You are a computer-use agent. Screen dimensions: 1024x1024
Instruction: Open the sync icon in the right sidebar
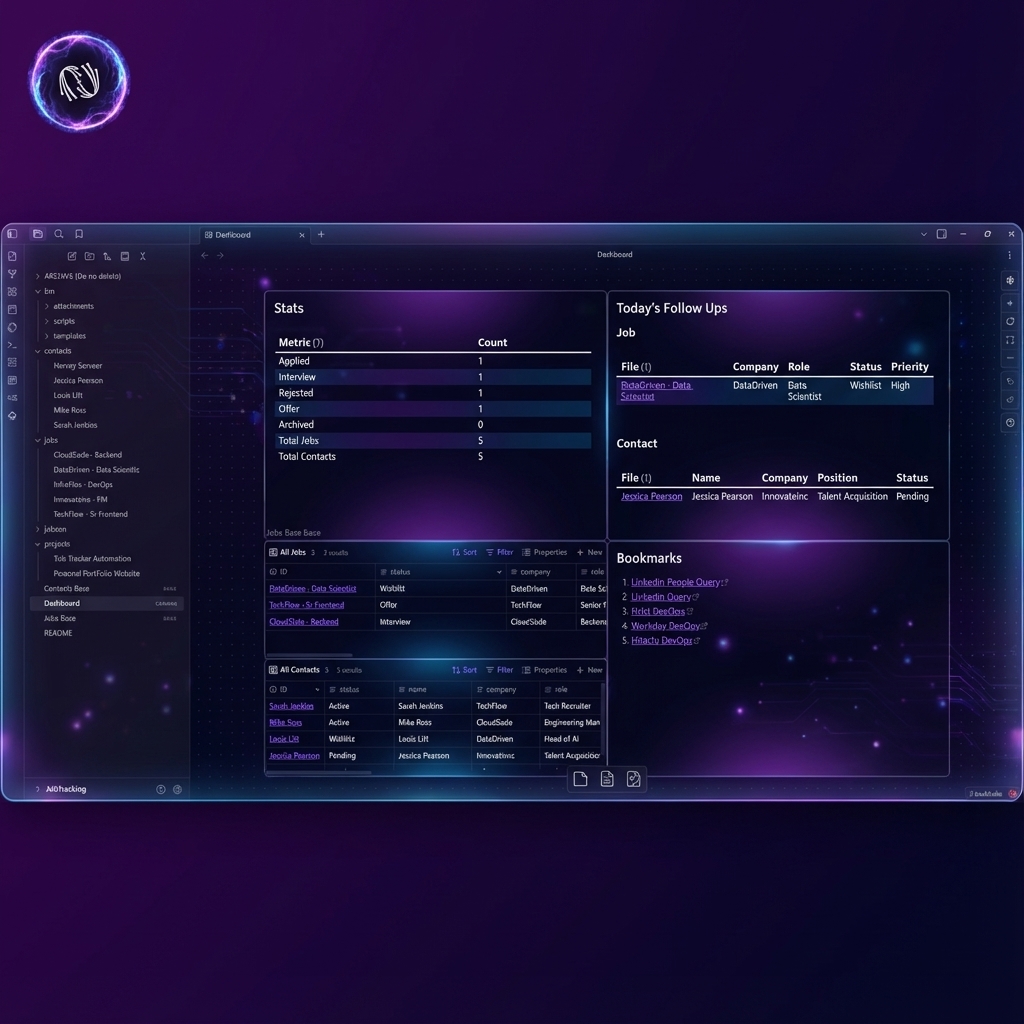(x=1010, y=321)
